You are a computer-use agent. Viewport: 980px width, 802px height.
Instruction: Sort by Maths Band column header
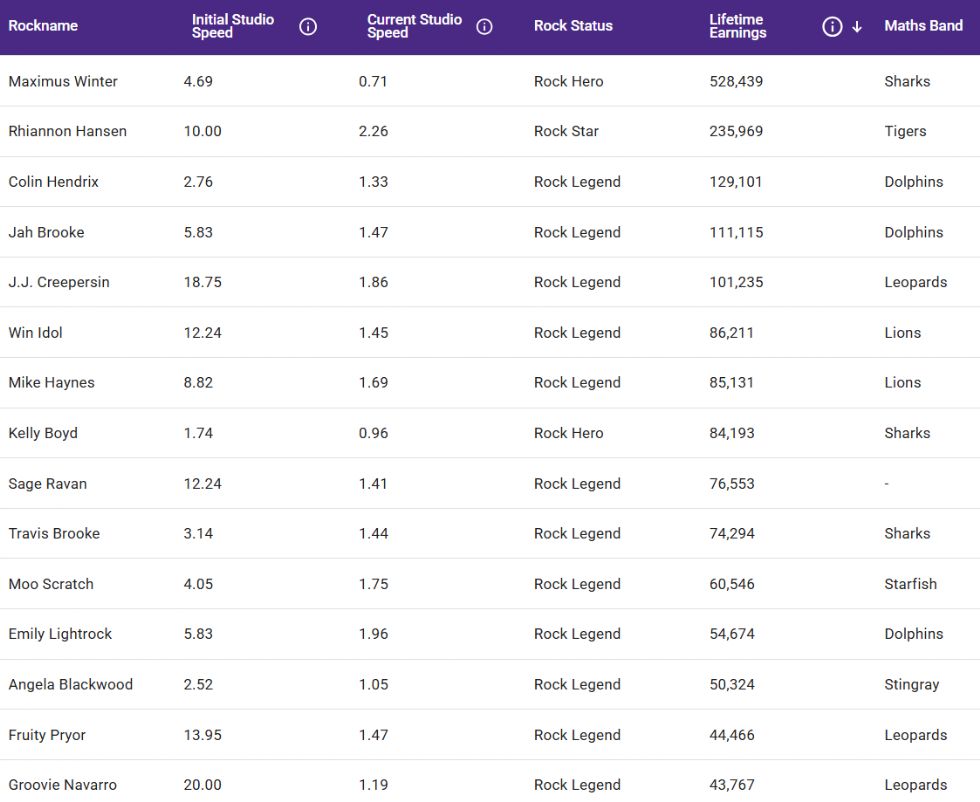coord(922,26)
